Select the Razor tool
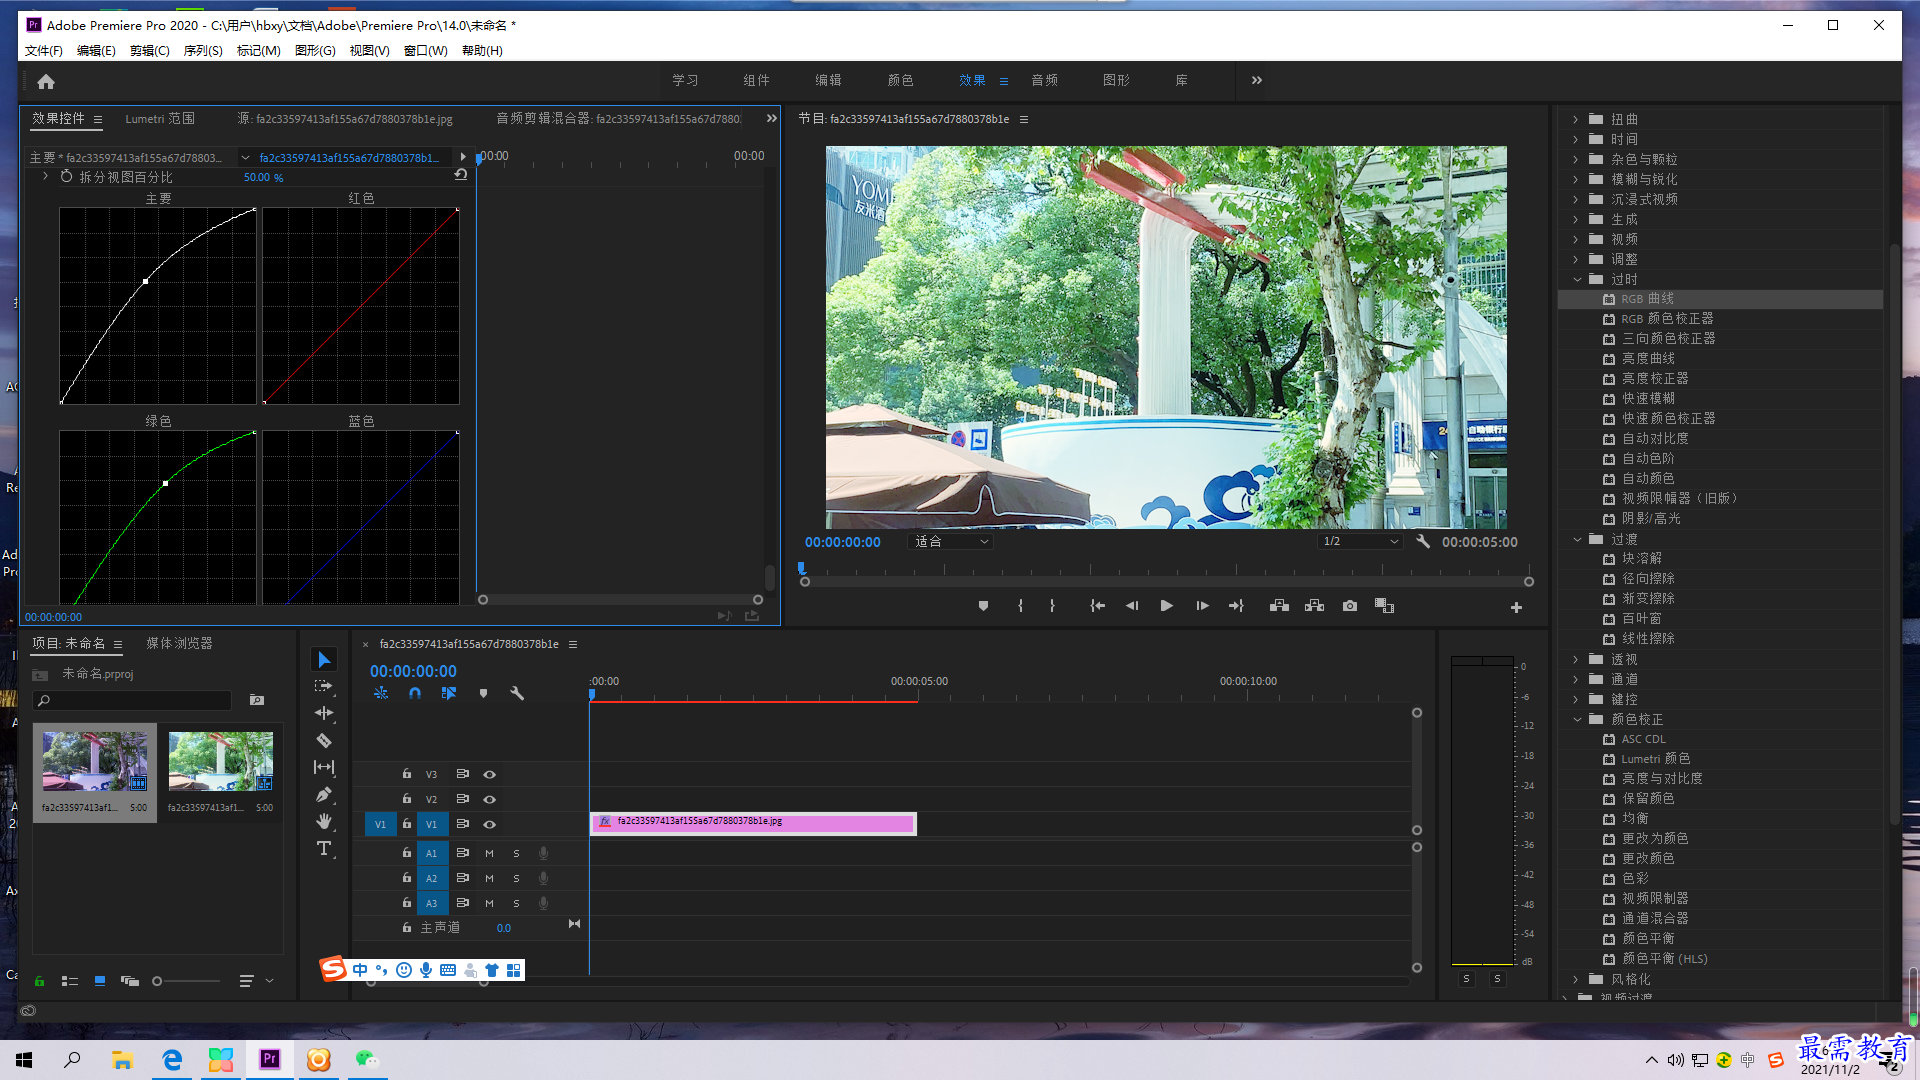This screenshot has height=1080, width=1920. [x=324, y=740]
